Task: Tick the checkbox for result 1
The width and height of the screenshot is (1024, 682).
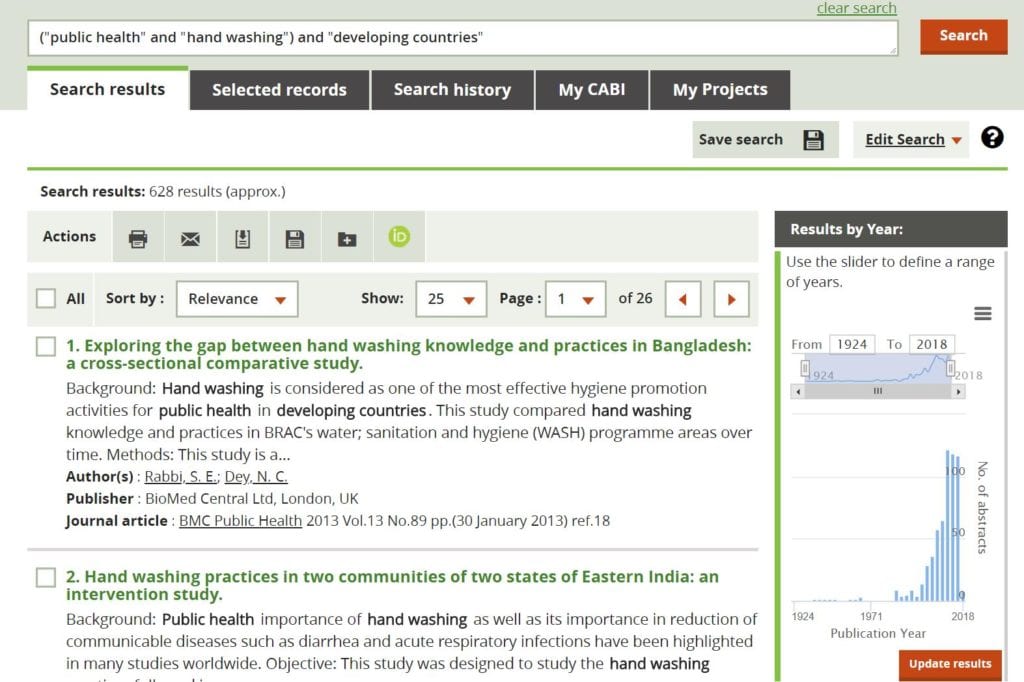Action: coord(46,346)
